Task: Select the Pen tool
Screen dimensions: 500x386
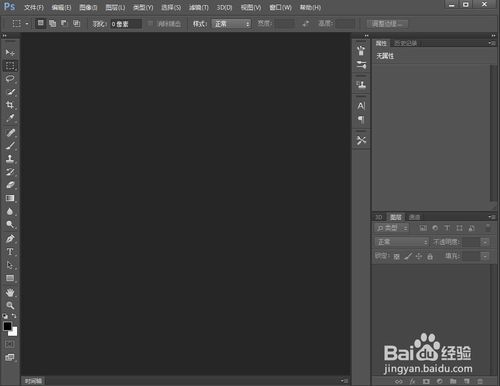Action: point(10,239)
